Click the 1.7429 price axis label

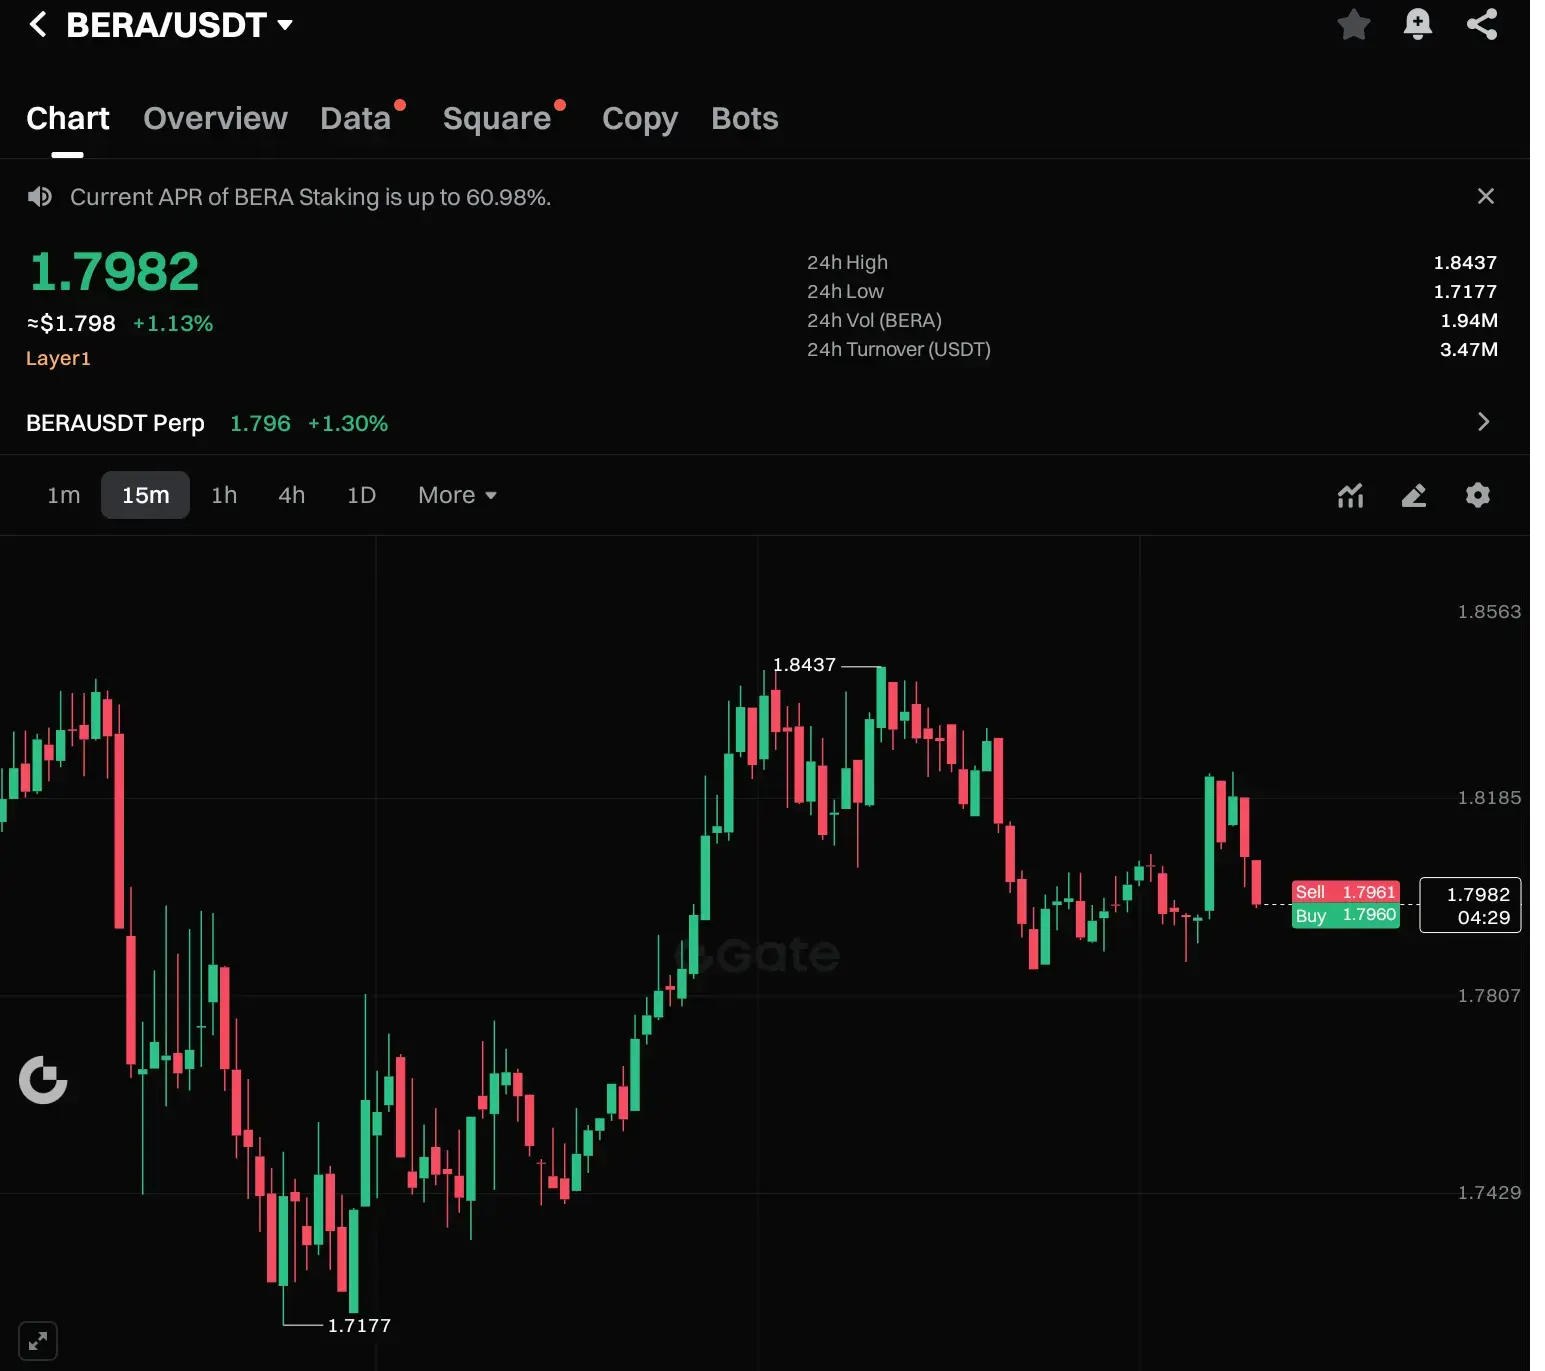(x=1489, y=1192)
